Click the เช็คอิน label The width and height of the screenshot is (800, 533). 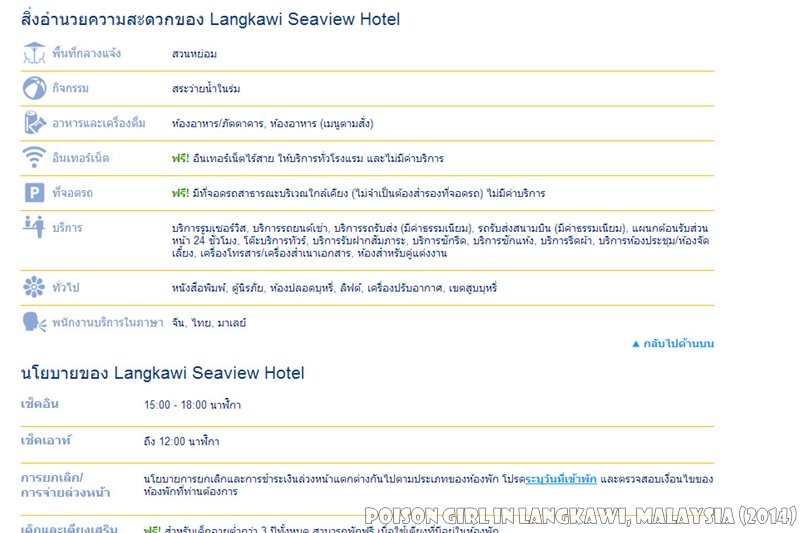click(x=40, y=404)
